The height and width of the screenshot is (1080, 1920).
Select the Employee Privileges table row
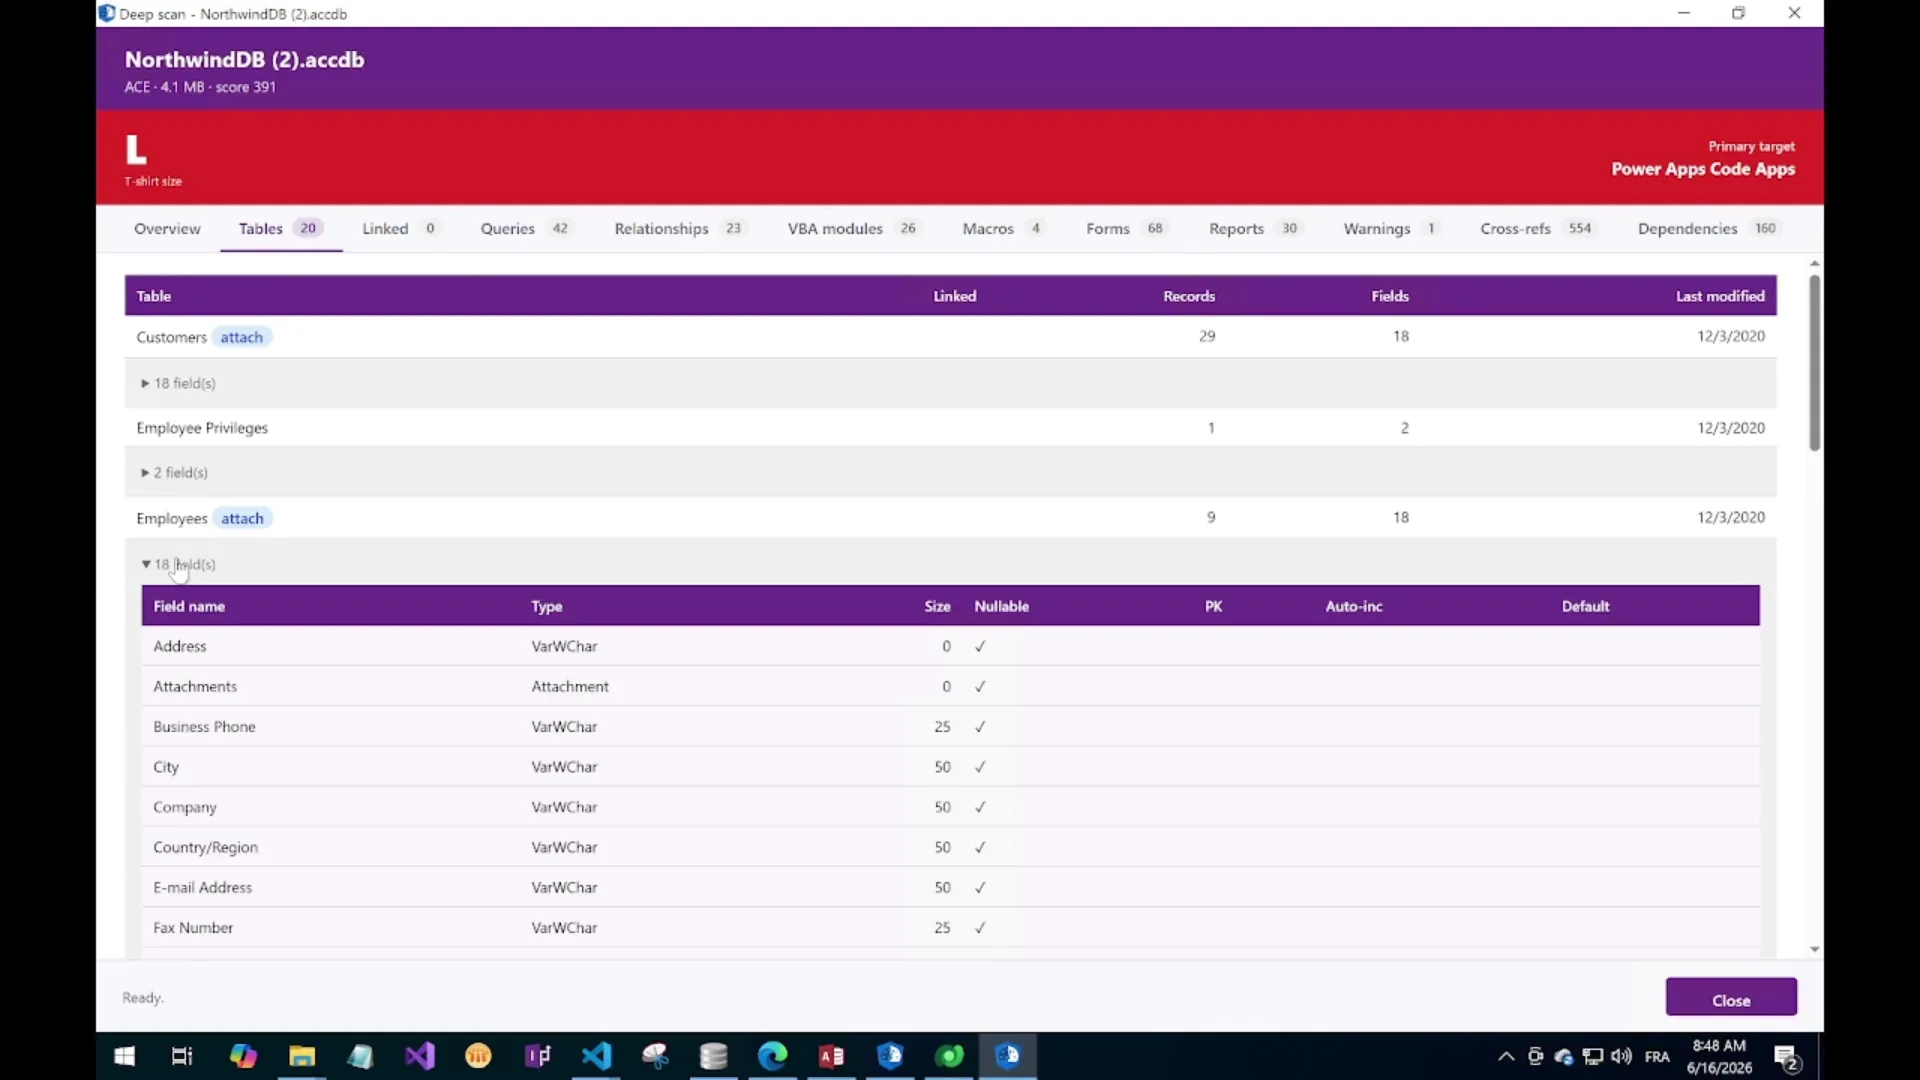[950, 428]
